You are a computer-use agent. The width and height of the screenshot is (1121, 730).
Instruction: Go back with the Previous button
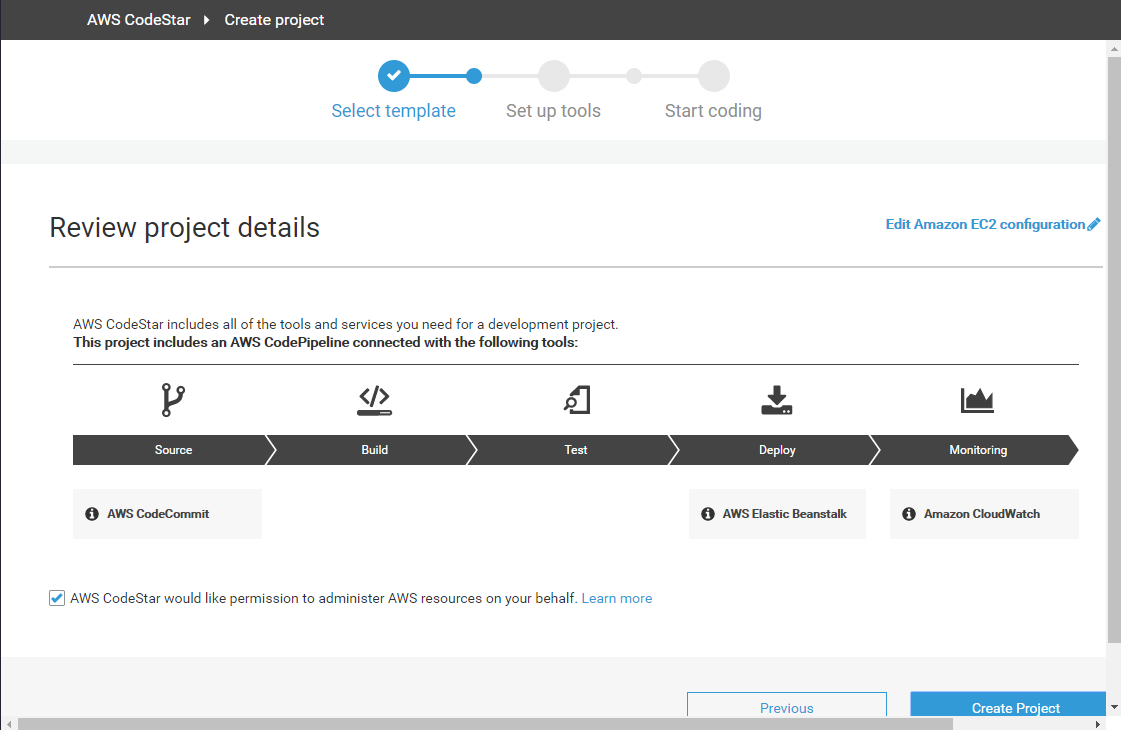click(x=786, y=707)
